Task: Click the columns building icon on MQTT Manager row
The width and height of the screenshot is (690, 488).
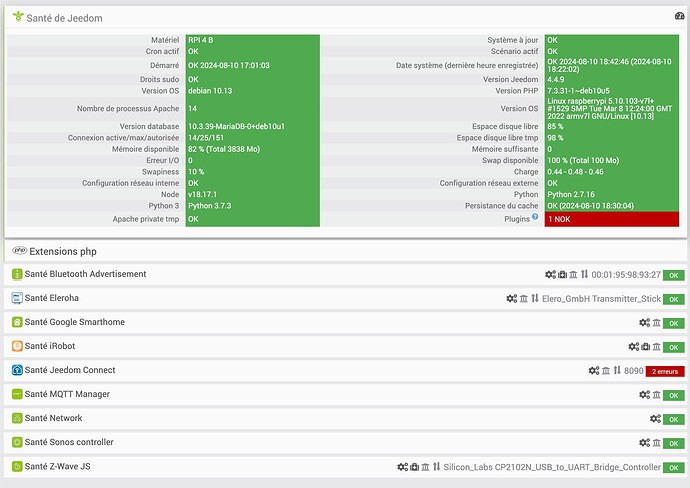Action: tap(657, 395)
